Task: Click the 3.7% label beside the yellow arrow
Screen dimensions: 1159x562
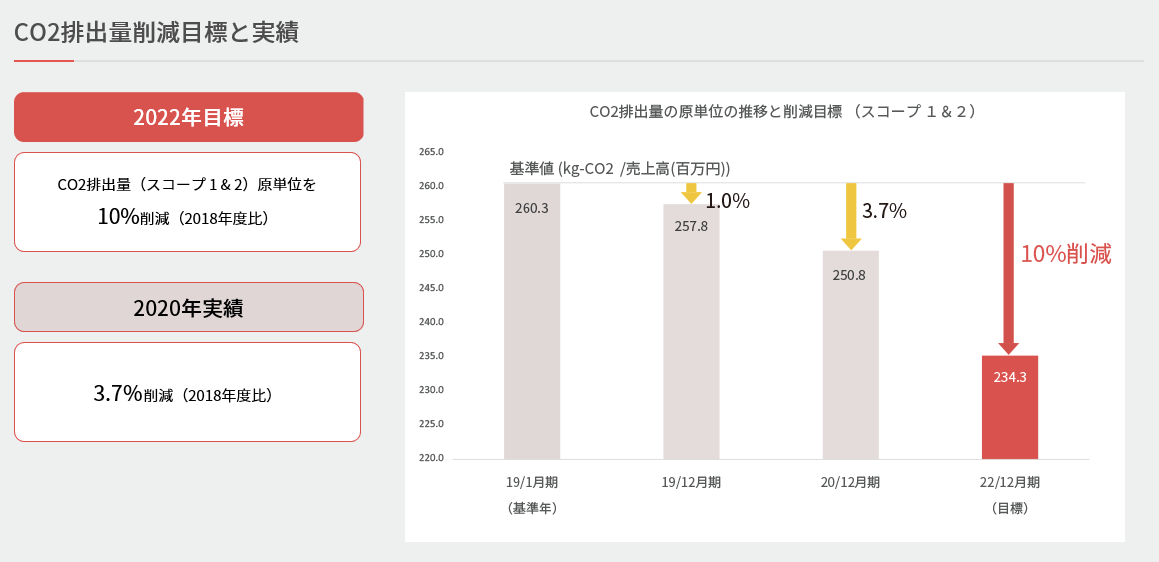Action: [x=884, y=211]
